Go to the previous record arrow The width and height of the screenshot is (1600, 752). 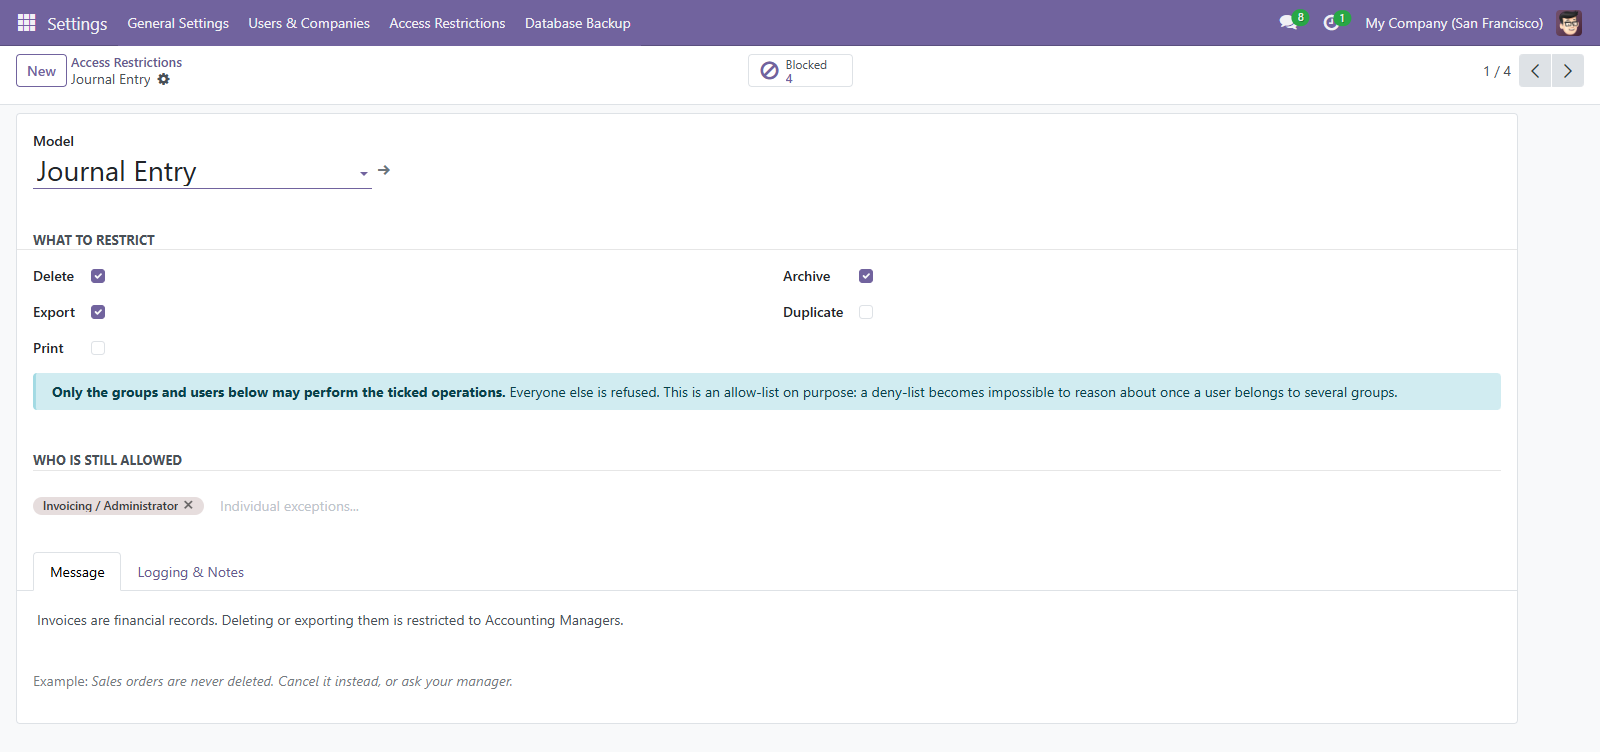1535,71
